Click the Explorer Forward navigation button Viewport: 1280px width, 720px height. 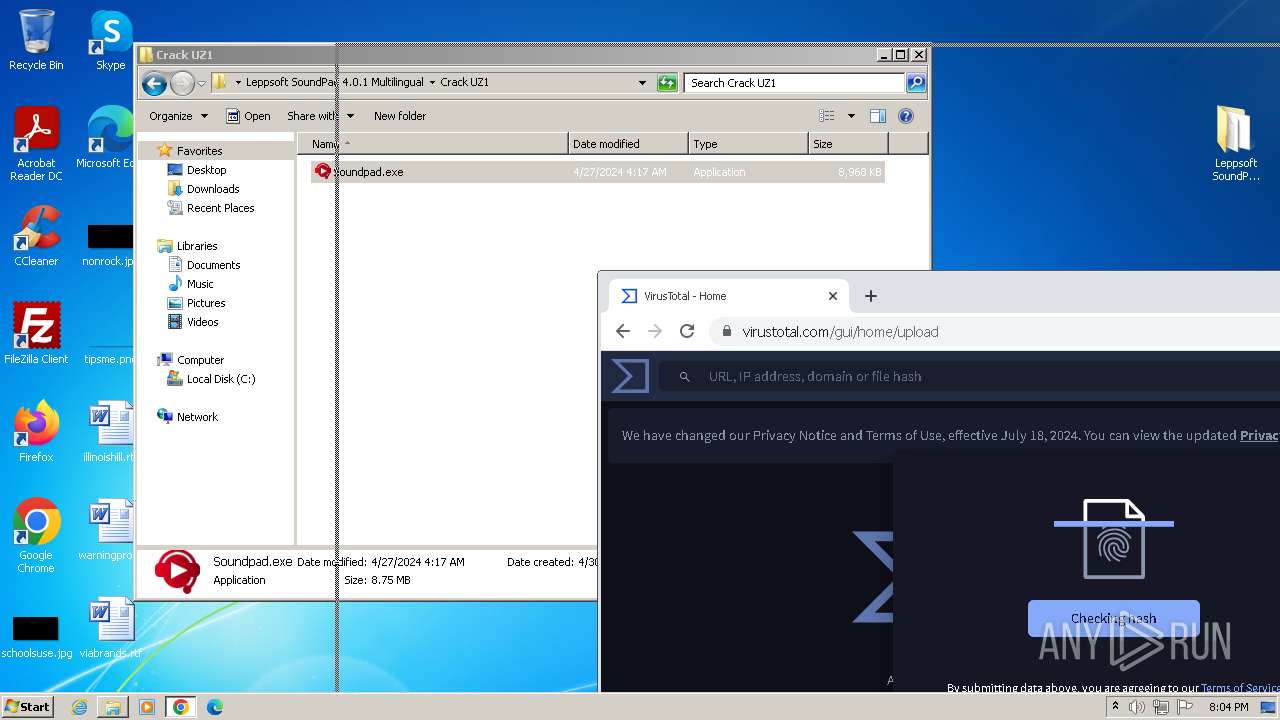182,83
